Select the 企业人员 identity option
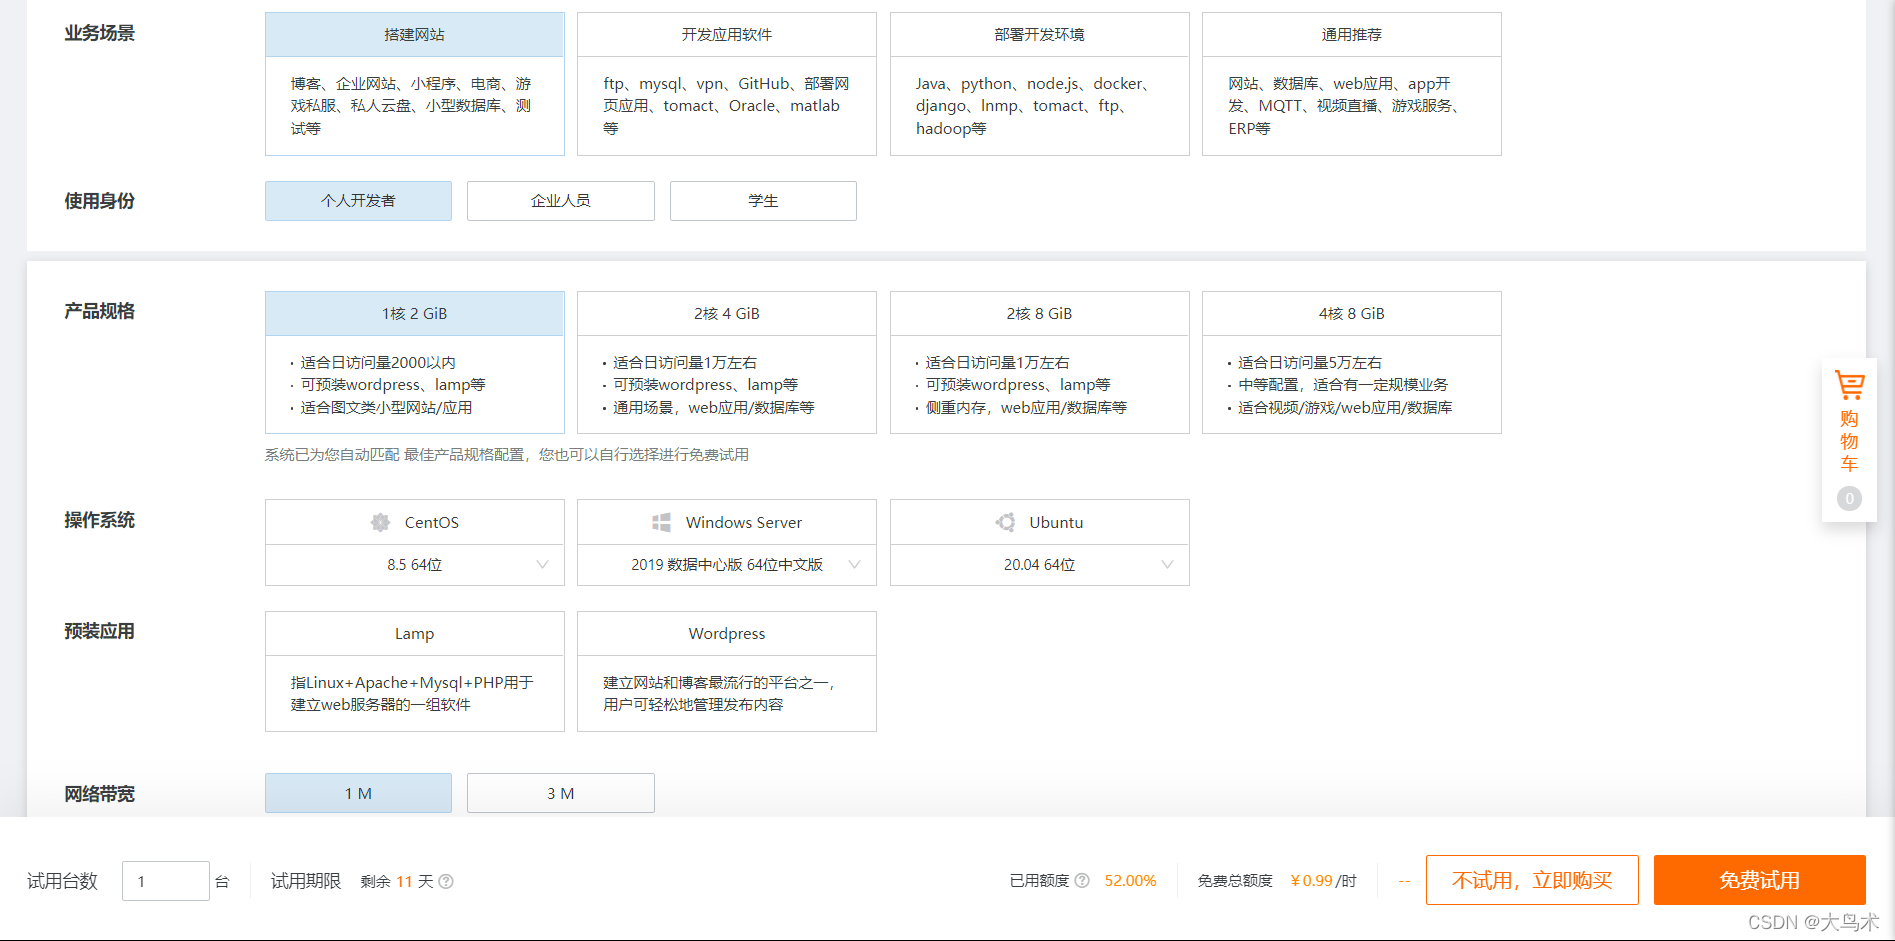Viewport: 1895px width, 941px height. pyautogui.click(x=560, y=200)
